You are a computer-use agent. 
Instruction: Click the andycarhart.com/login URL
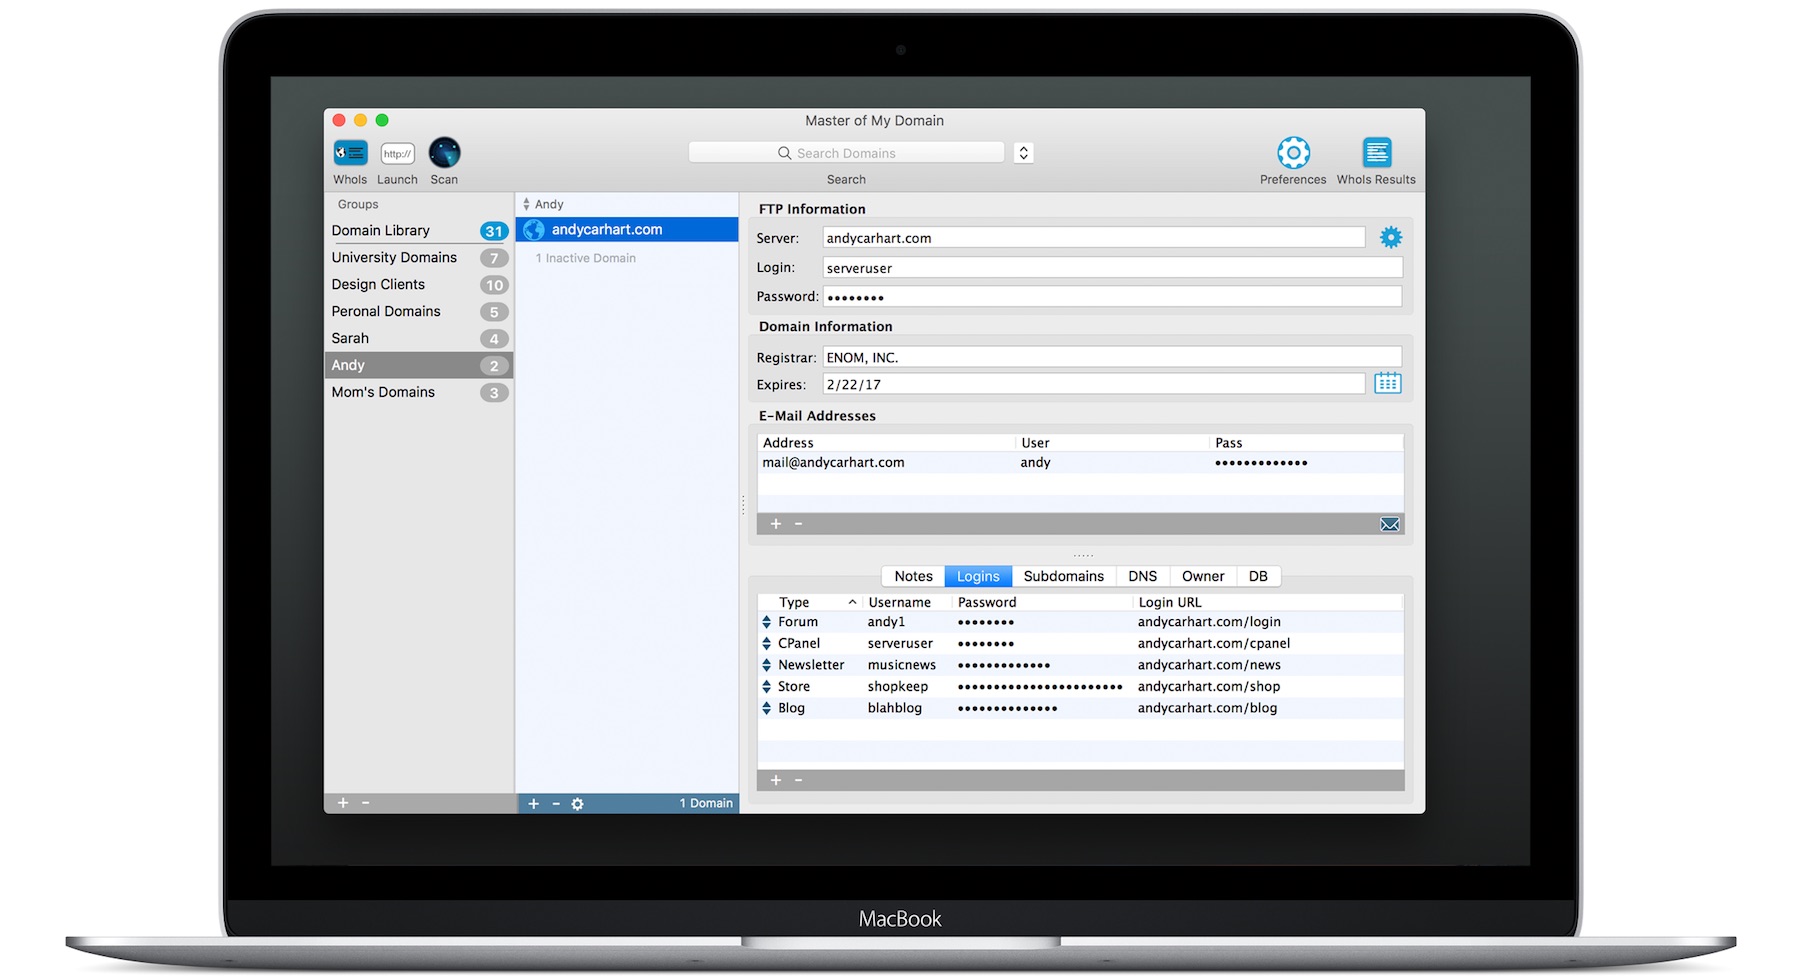(x=1209, y=622)
